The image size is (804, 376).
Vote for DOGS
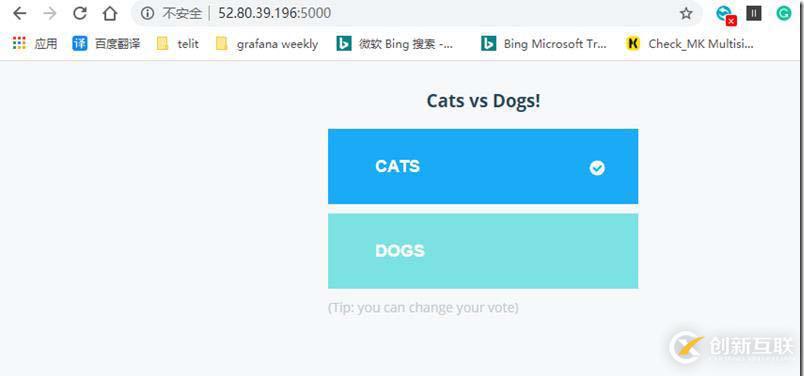[x=483, y=251]
